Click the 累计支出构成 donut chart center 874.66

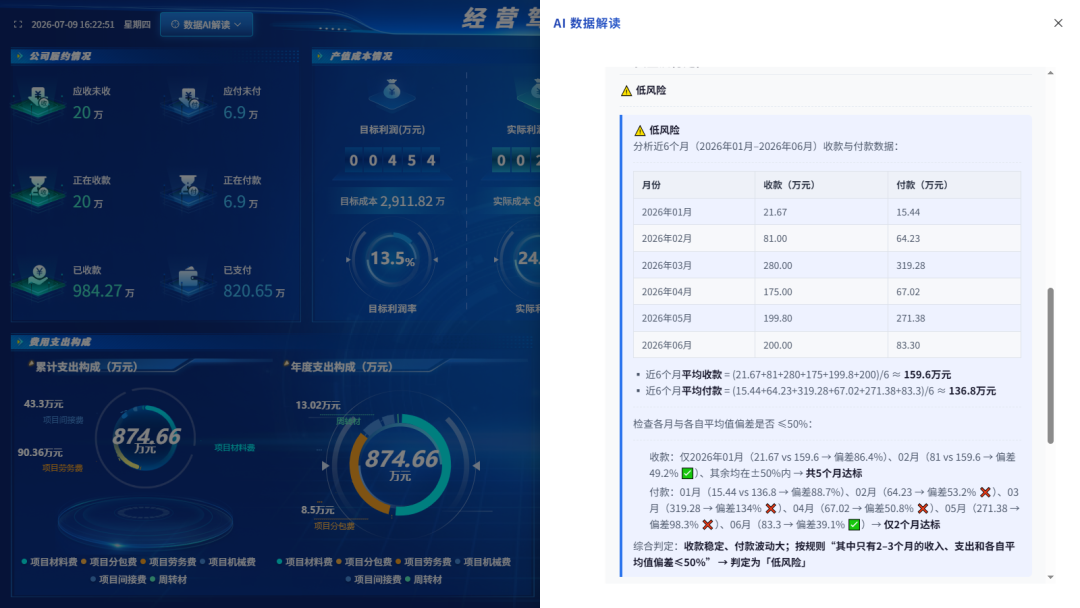145,439
